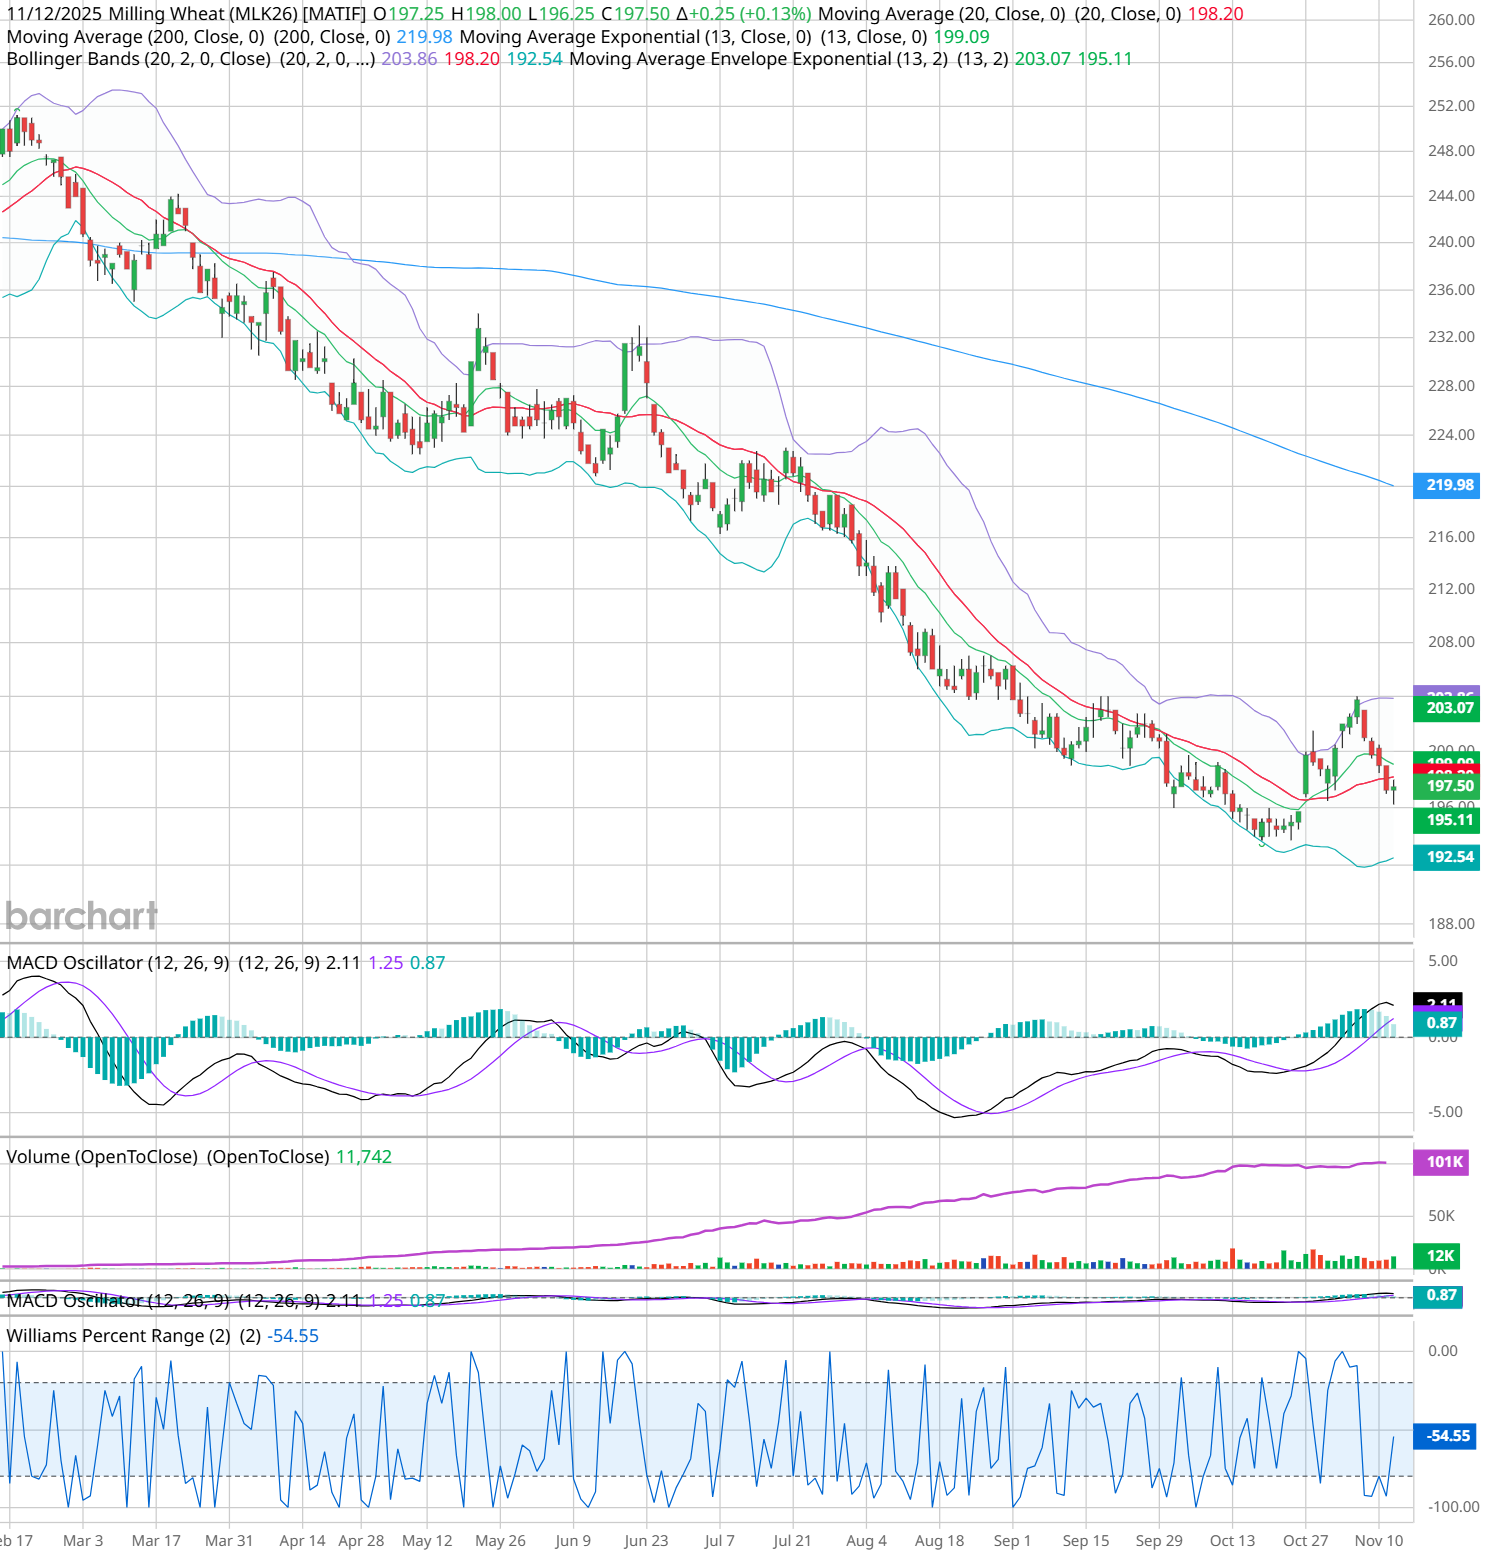Click the purple 101K volume tag

click(x=1443, y=1162)
